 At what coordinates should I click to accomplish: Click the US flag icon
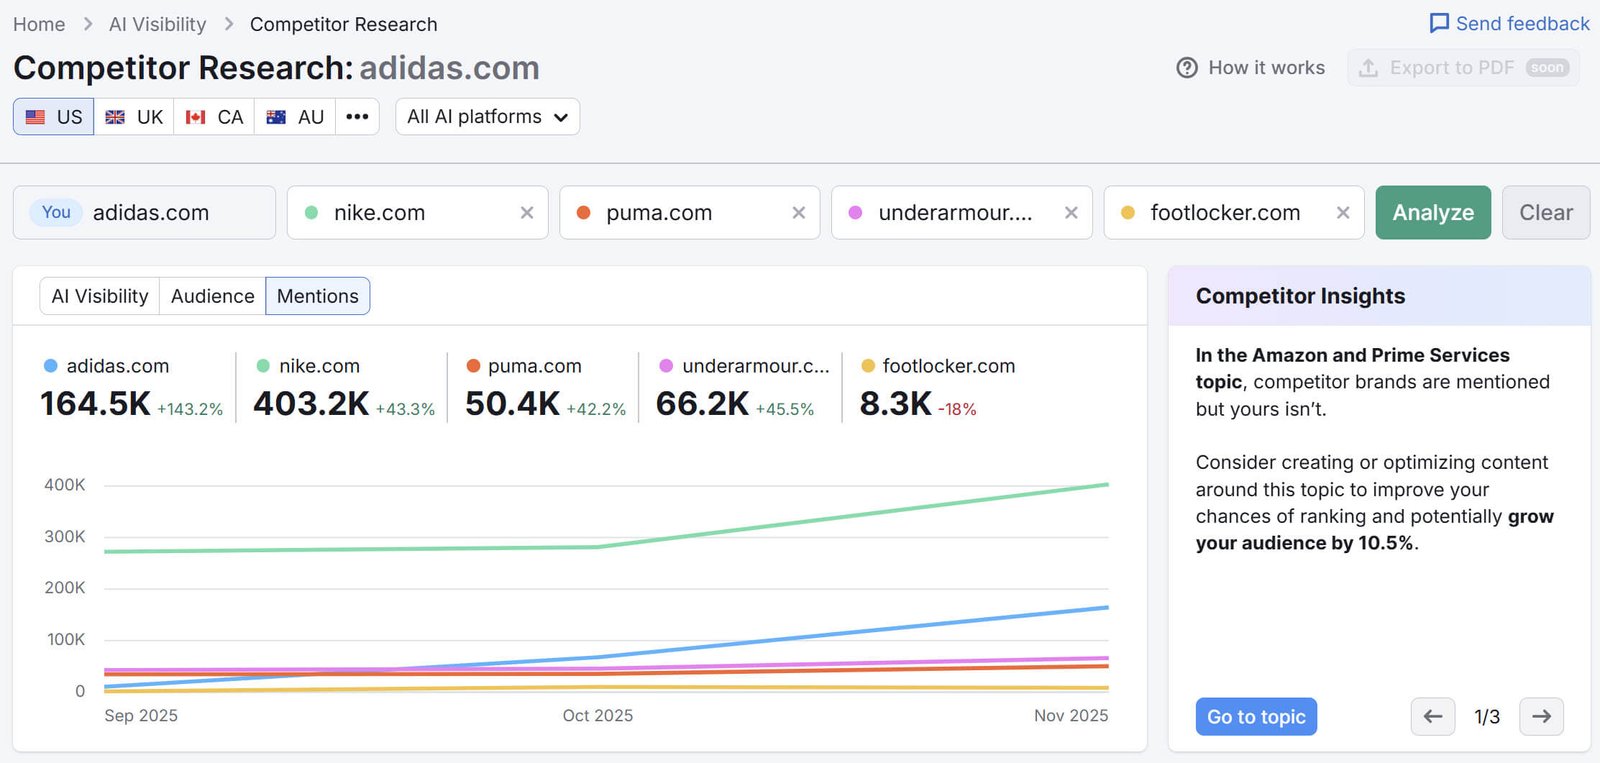click(x=35, y=117)
